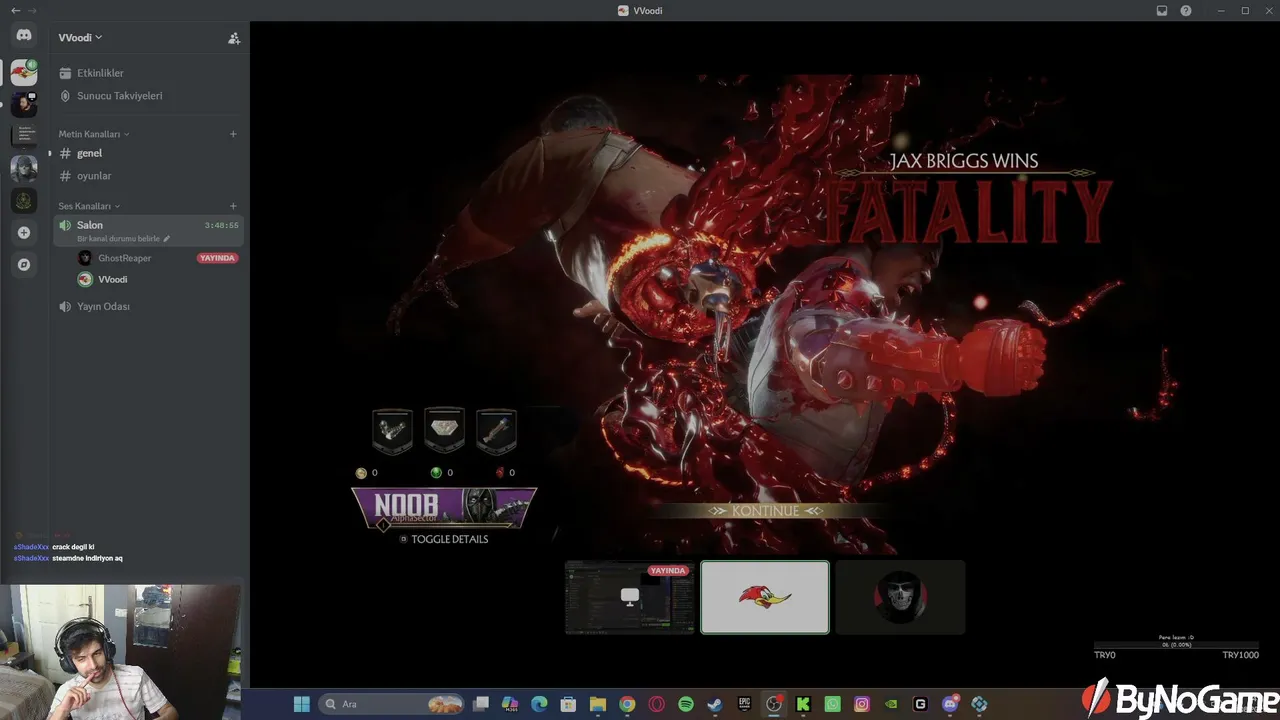
Task: Click the 3:48:55 call timer
Action: coord(221,226)
